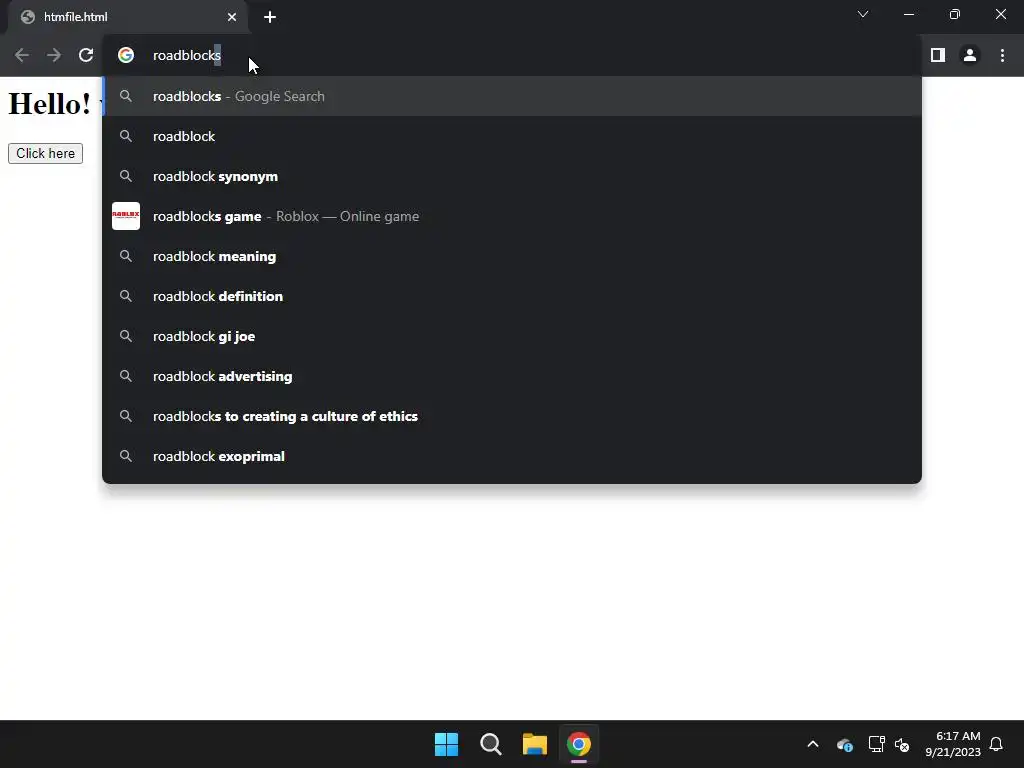The image size is (1024, 768).
Task: Pick the 'roadblock meaning' suggestion
Action: [x=512, y=256]
